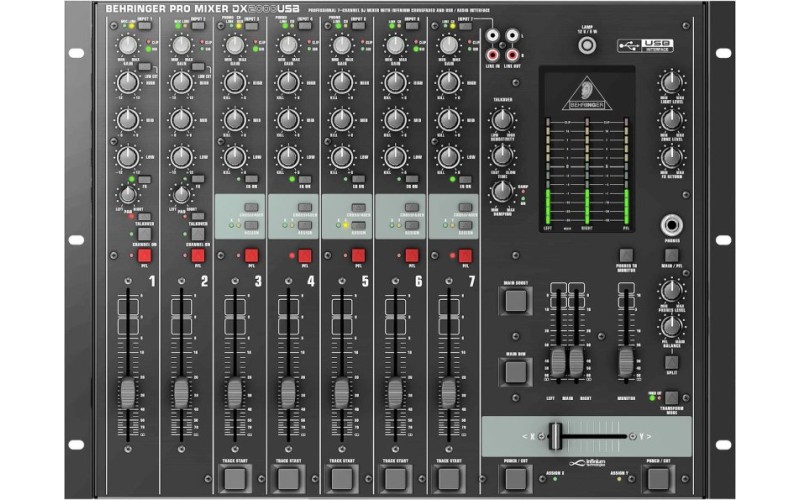Click the channel 6 volume fader
Viewport: 800px width, 500px height.
click(x=396, y=393)
